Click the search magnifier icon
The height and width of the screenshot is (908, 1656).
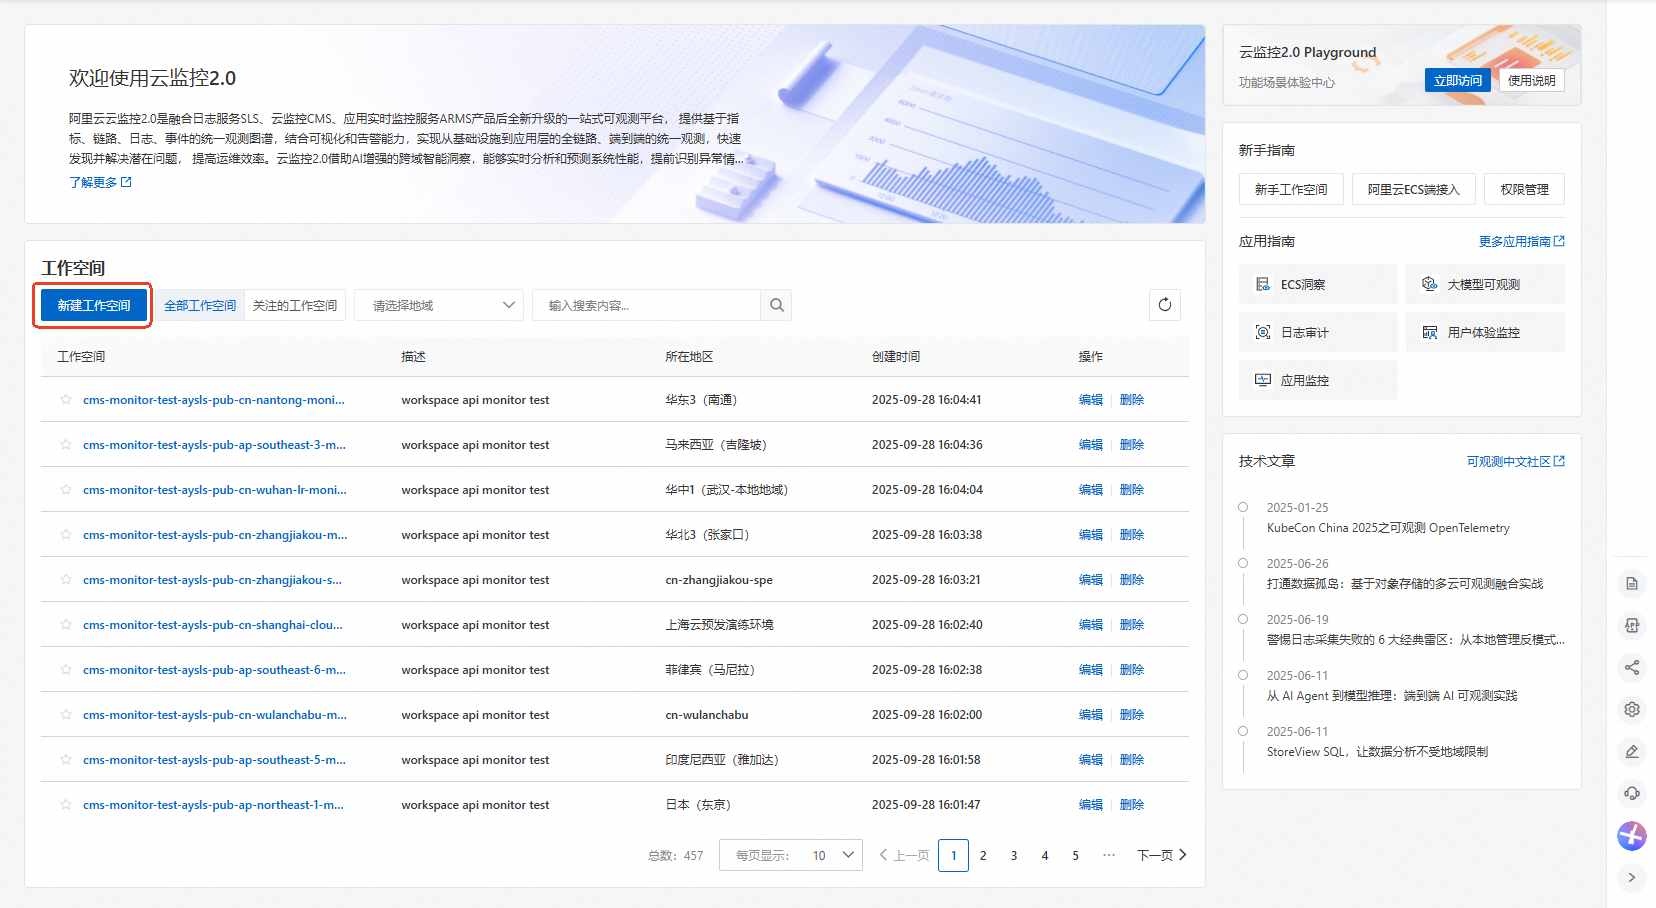pyautogui.click(x=777, y=305)
